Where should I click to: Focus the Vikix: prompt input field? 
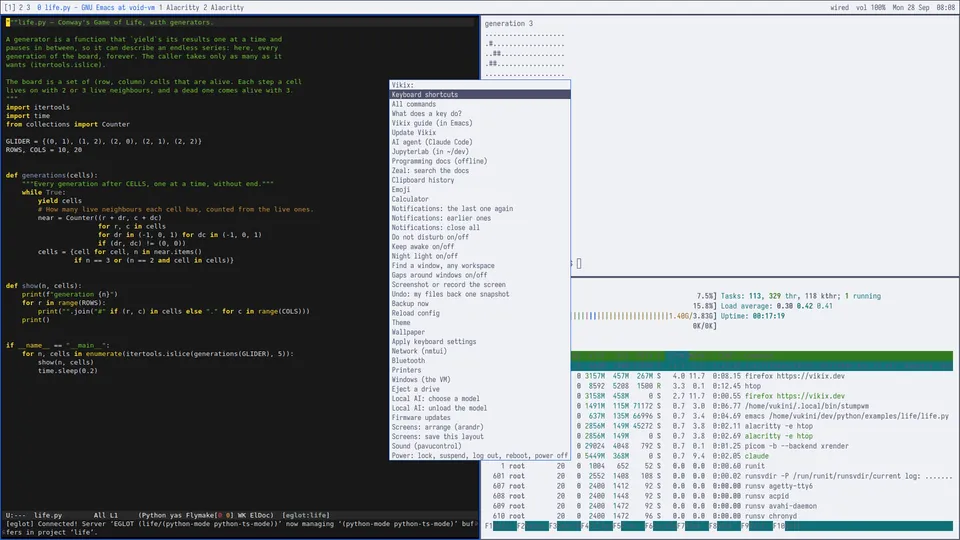coord(480,85)
